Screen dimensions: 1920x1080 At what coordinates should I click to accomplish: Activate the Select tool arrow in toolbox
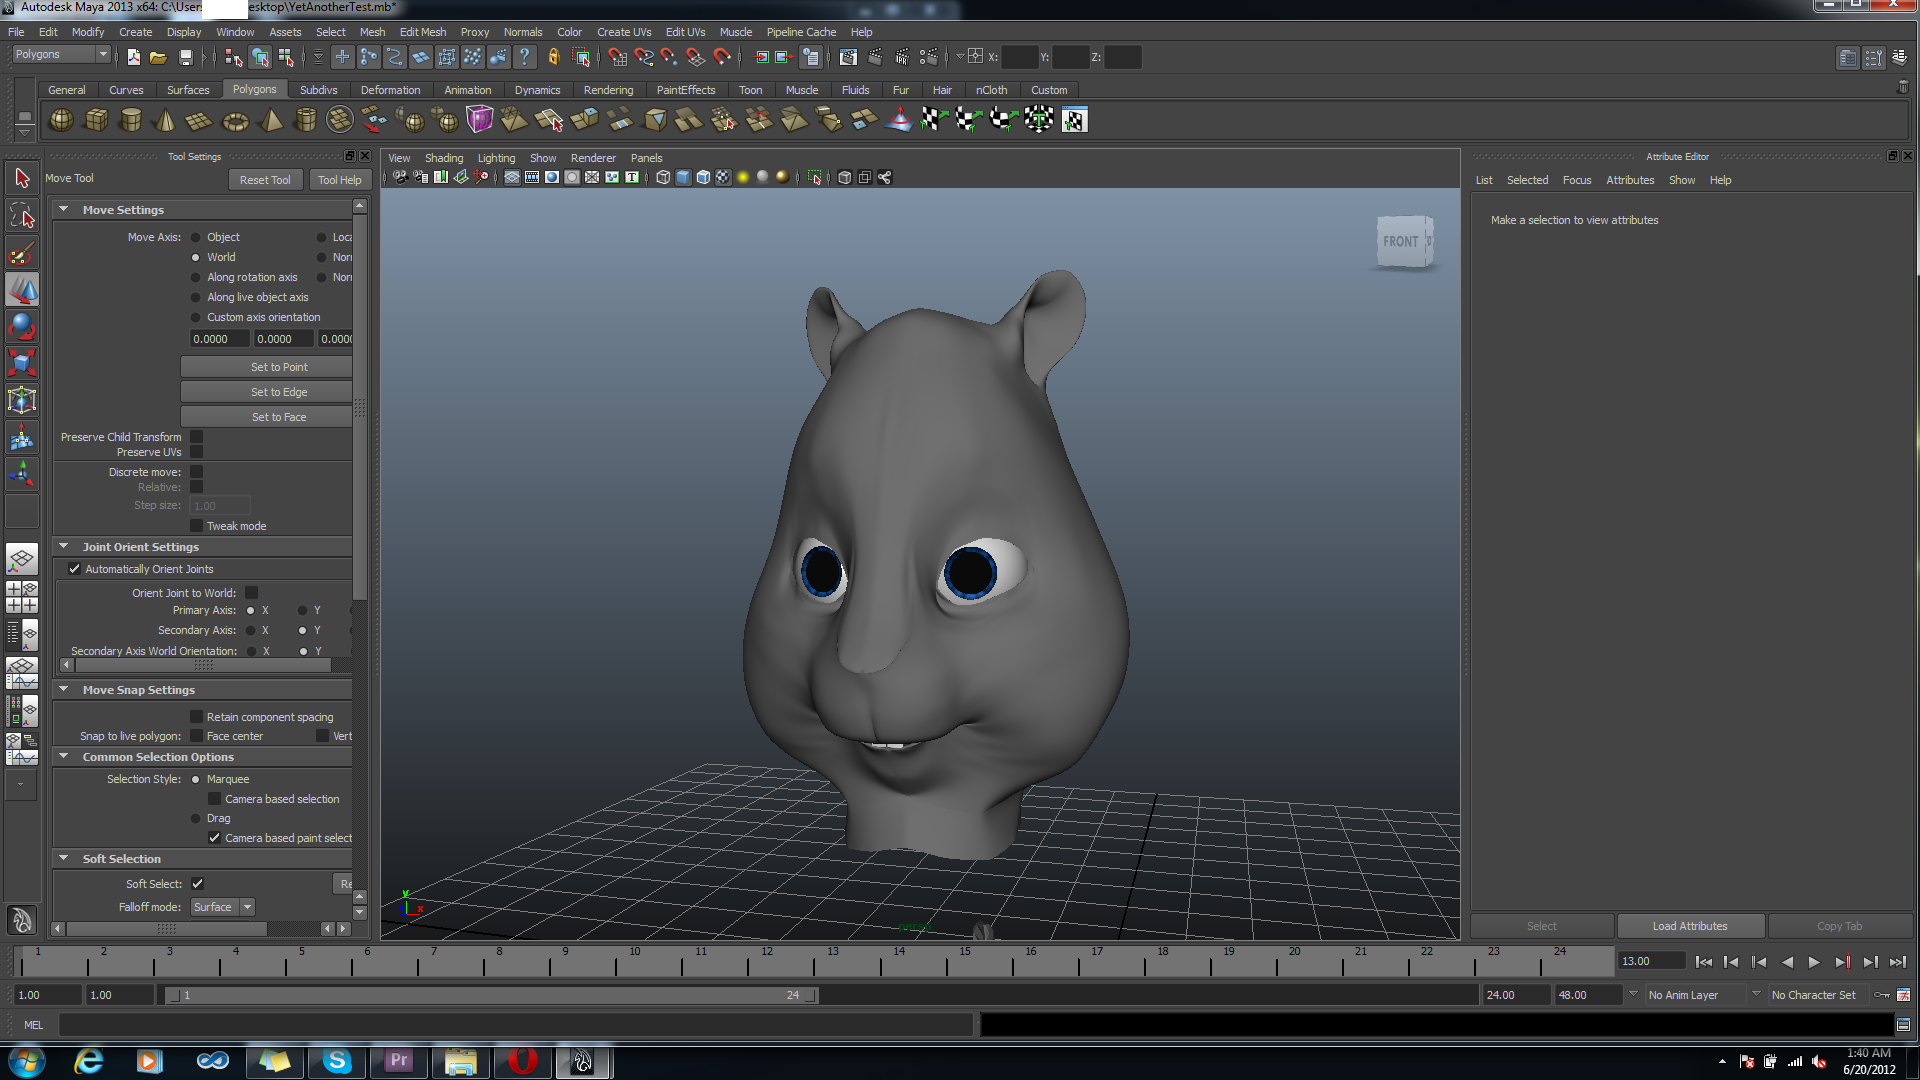(x=22, y=179)
